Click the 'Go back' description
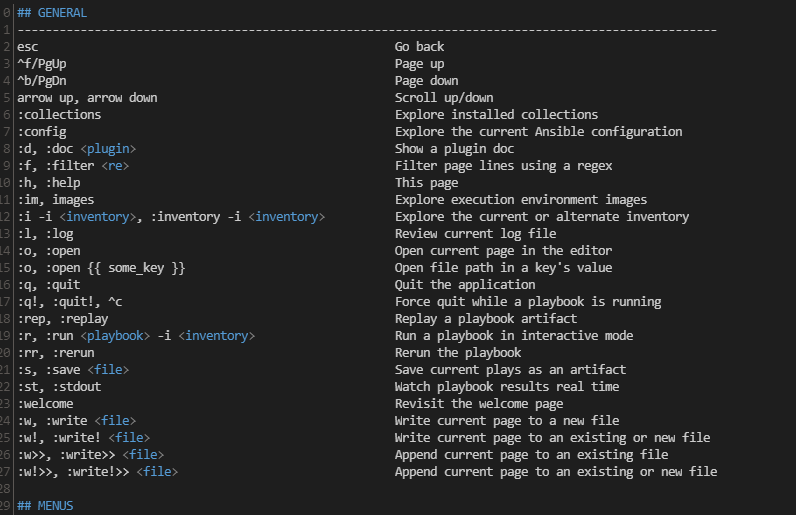796x515 pixels. (419, 47)
